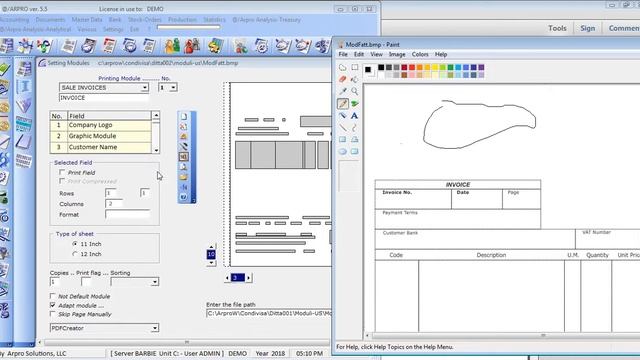Select the Line tool in Paint
This screenshot has height=360, width=640.
[342, 128]
